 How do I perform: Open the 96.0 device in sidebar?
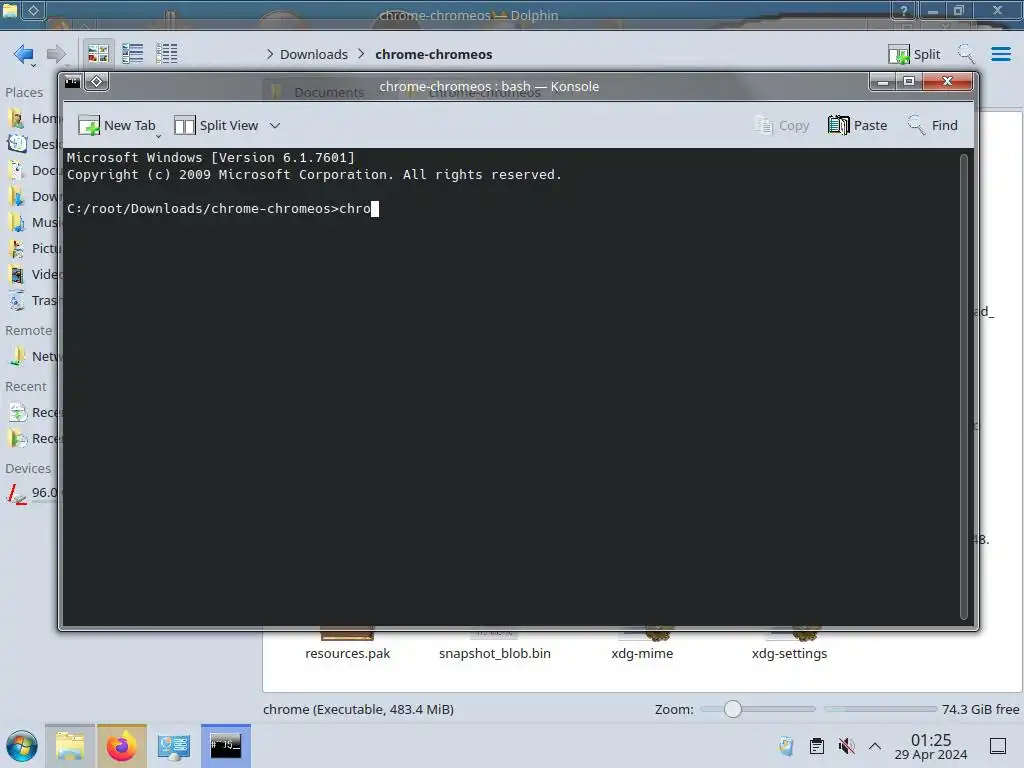tap(33, 493)
